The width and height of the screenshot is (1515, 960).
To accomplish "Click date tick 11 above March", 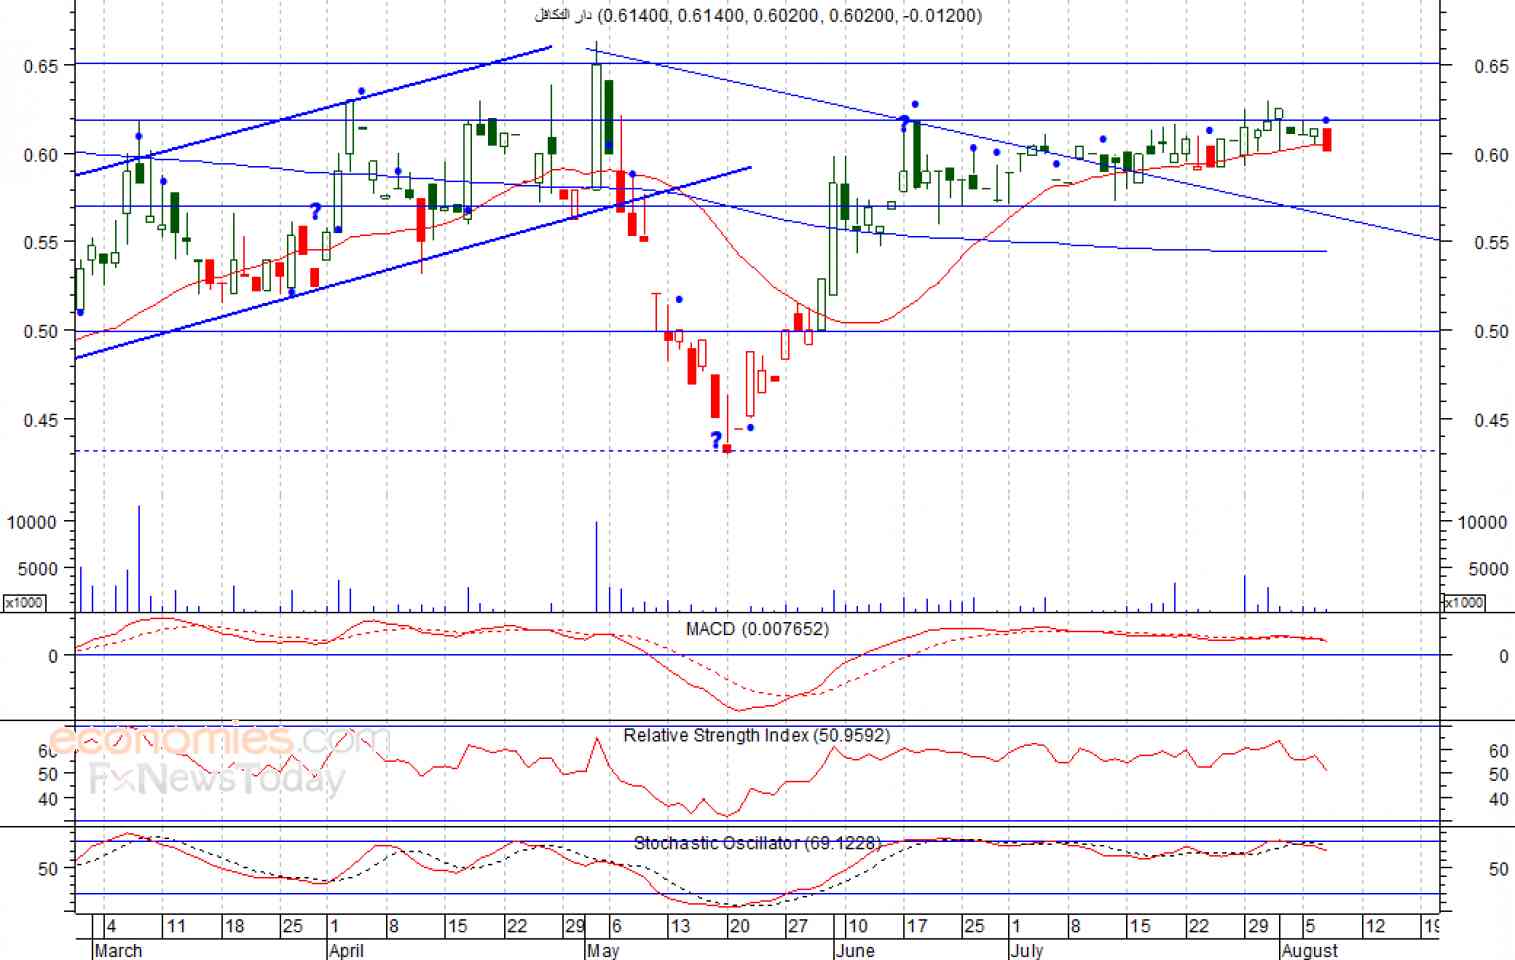I will (x=176, y=926).
